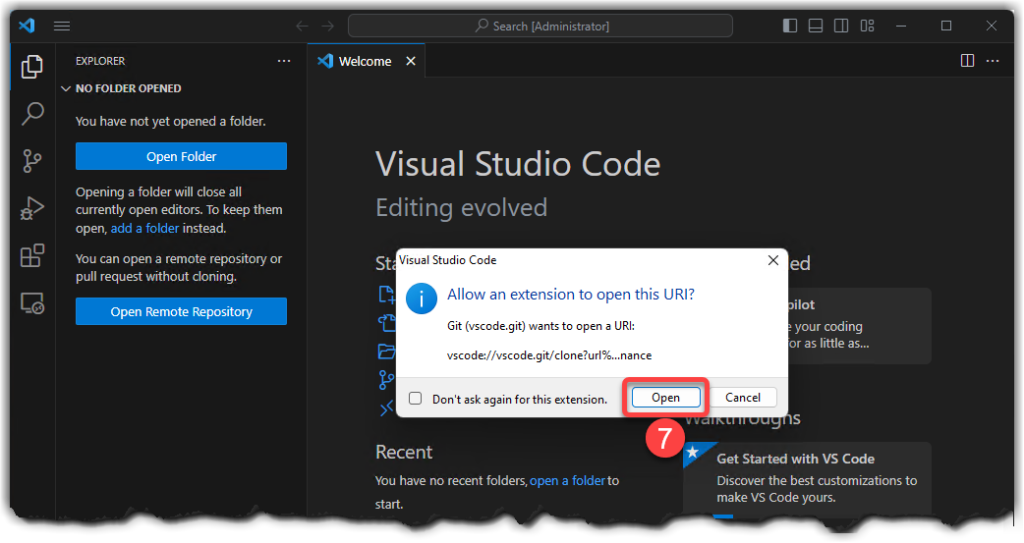Close the Allow extension URI dialog

pyautogui.click(x=773, y=260)
